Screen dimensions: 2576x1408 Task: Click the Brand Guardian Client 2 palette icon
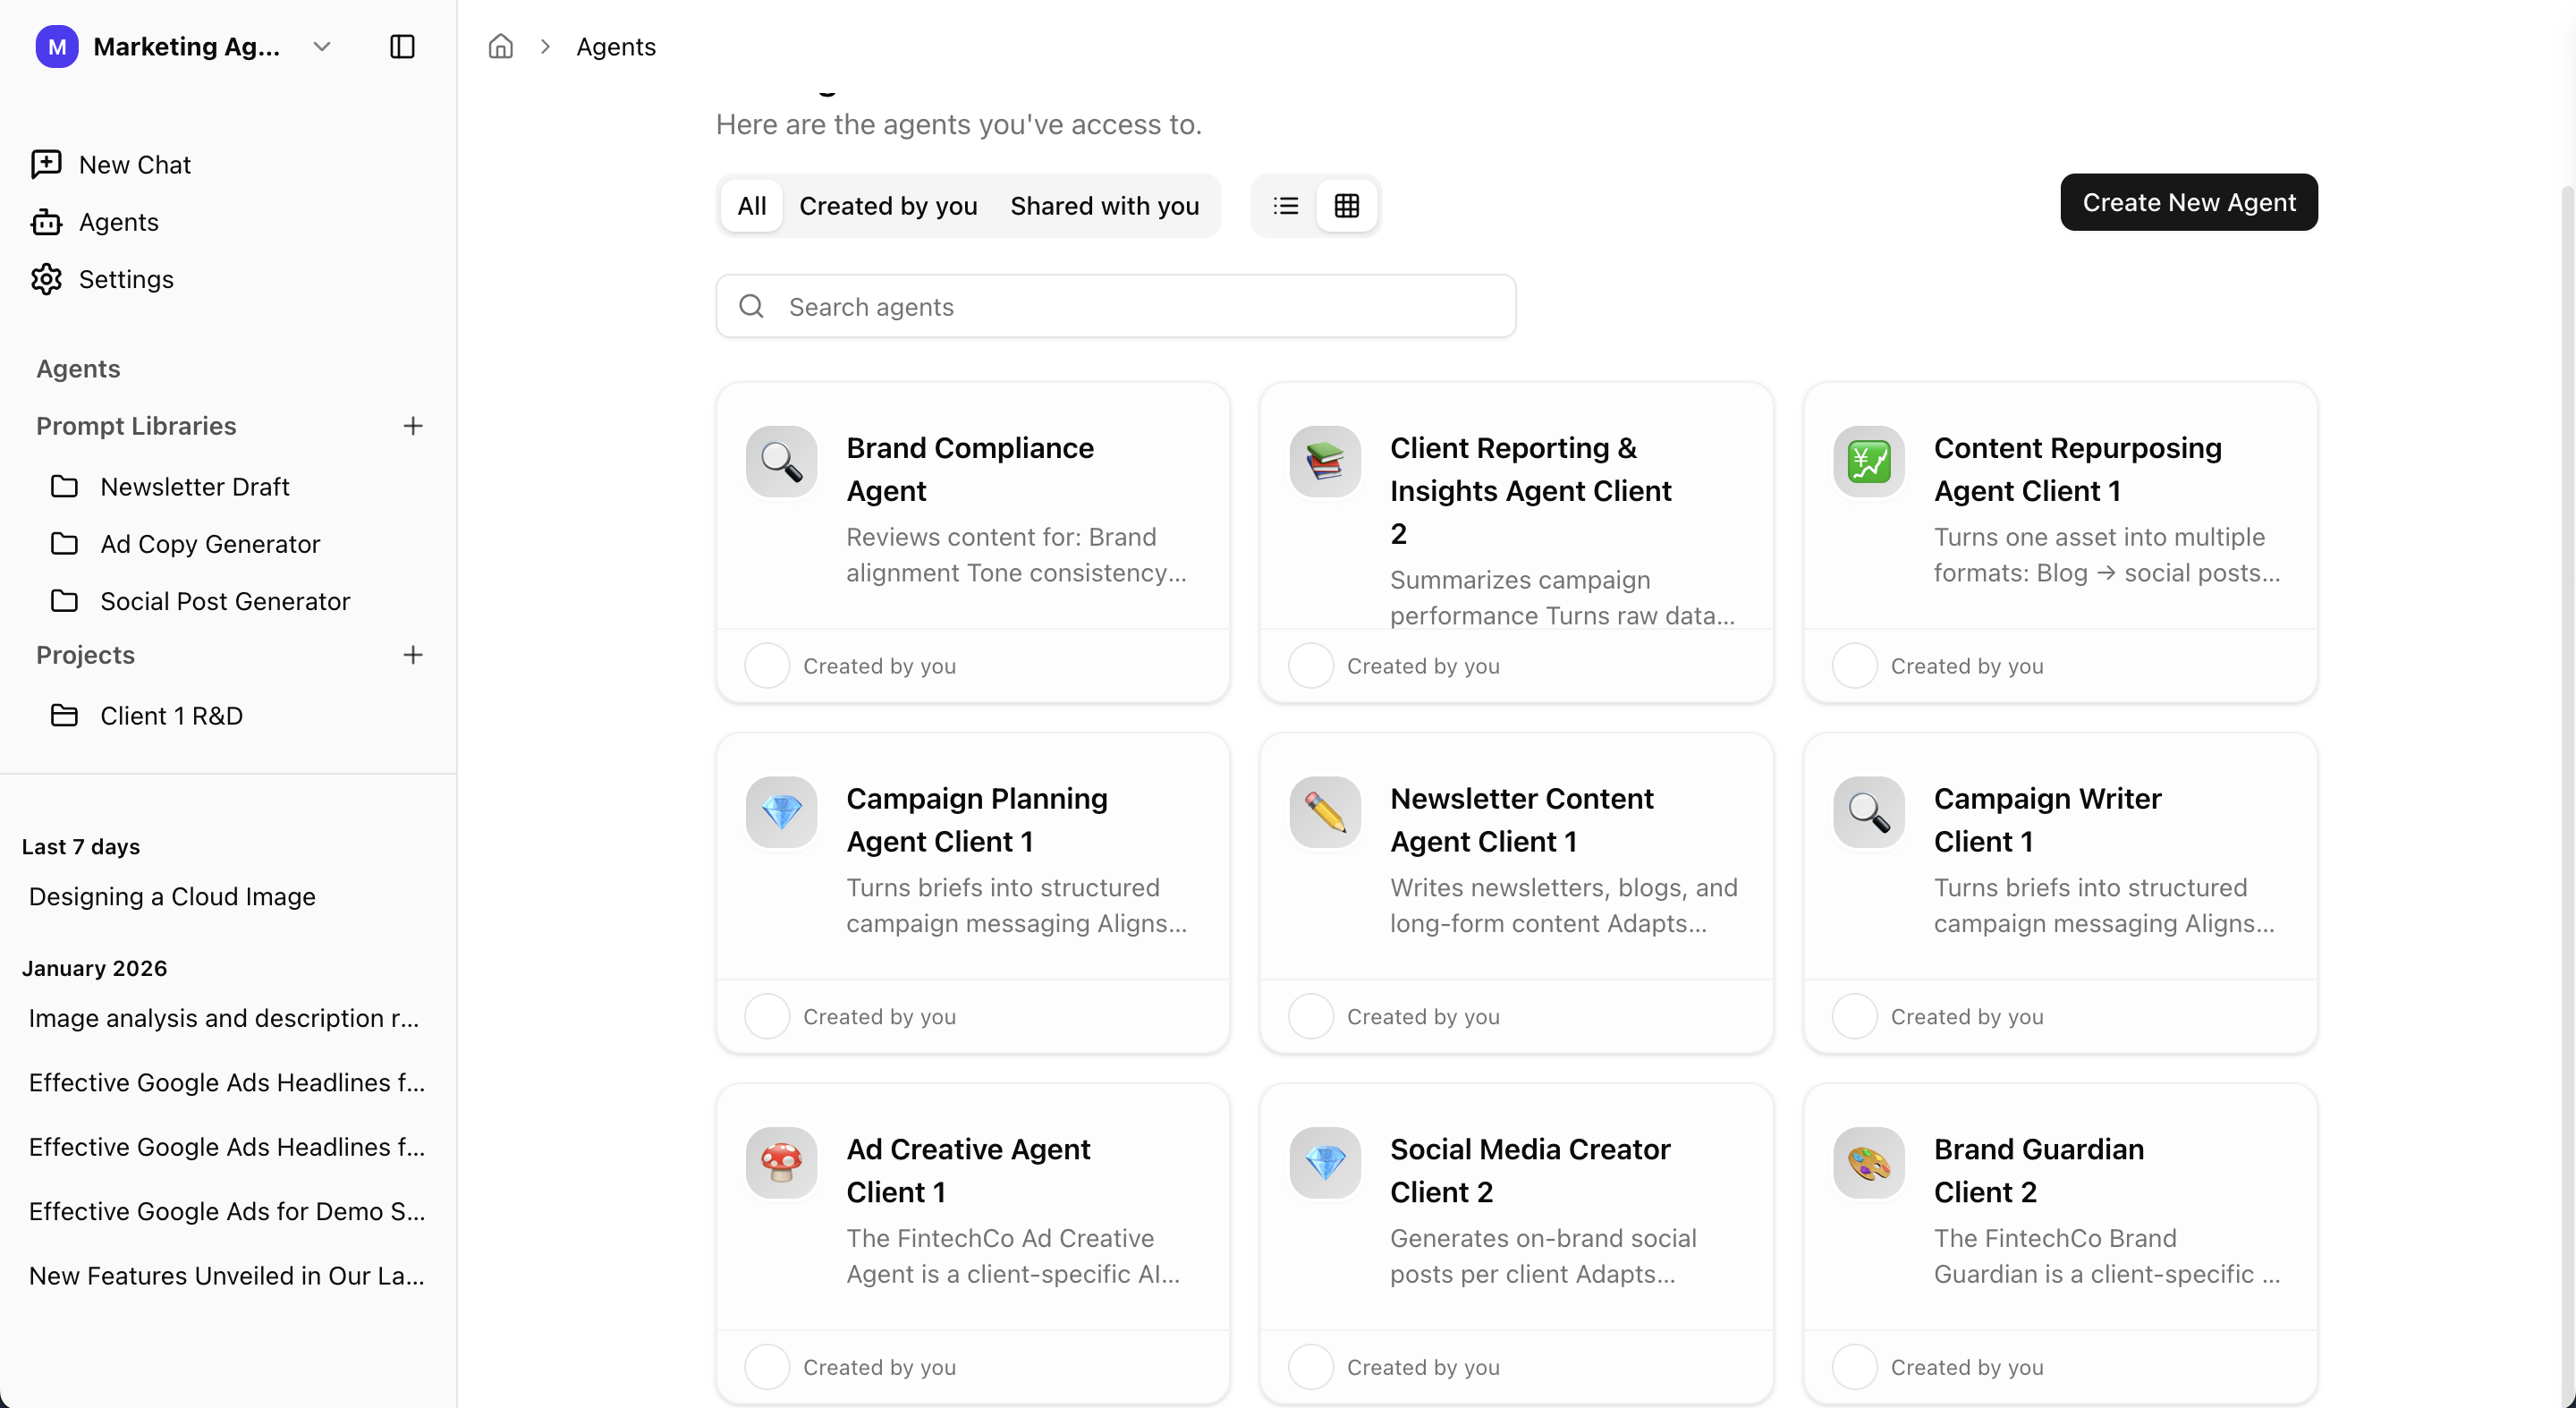1868,1163
